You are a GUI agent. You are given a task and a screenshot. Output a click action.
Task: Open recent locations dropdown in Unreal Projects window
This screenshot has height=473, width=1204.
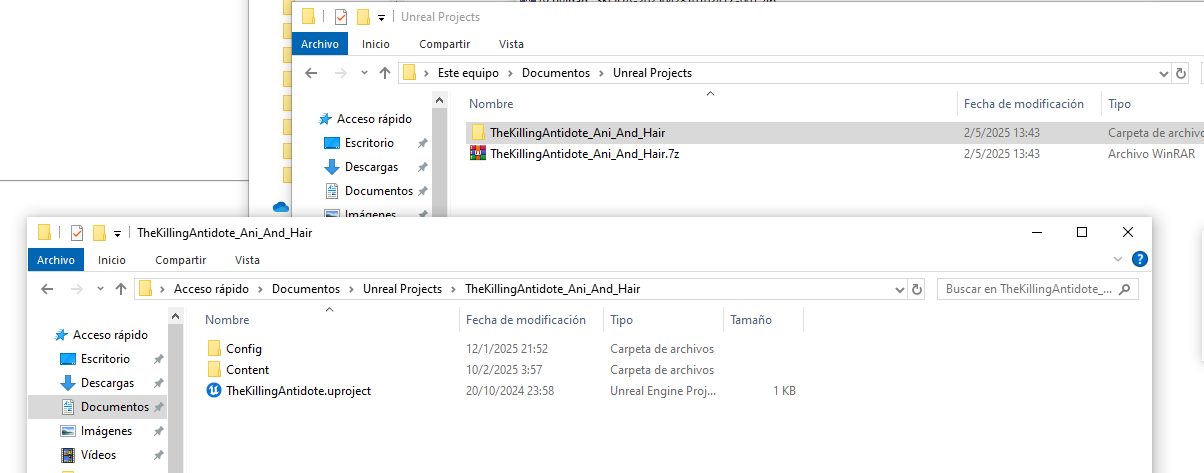click(362, 73)
